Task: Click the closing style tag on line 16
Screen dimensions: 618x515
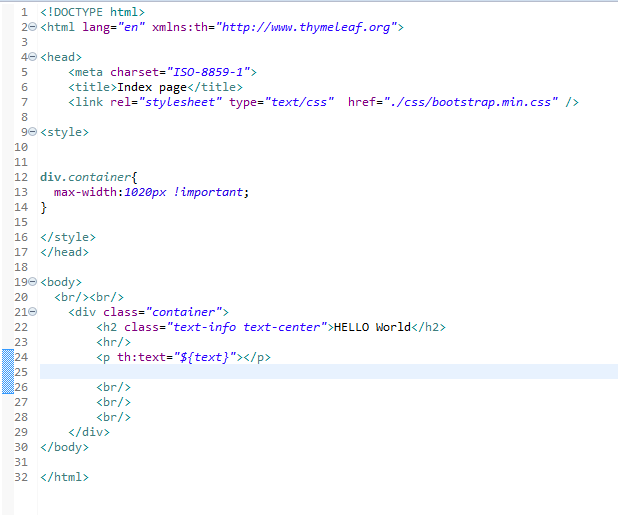Action: (68, 237)
